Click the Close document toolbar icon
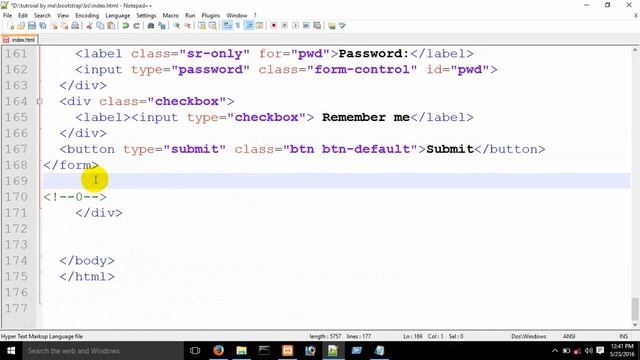This screenshot has width=640, height=360. tap(54, 26)
